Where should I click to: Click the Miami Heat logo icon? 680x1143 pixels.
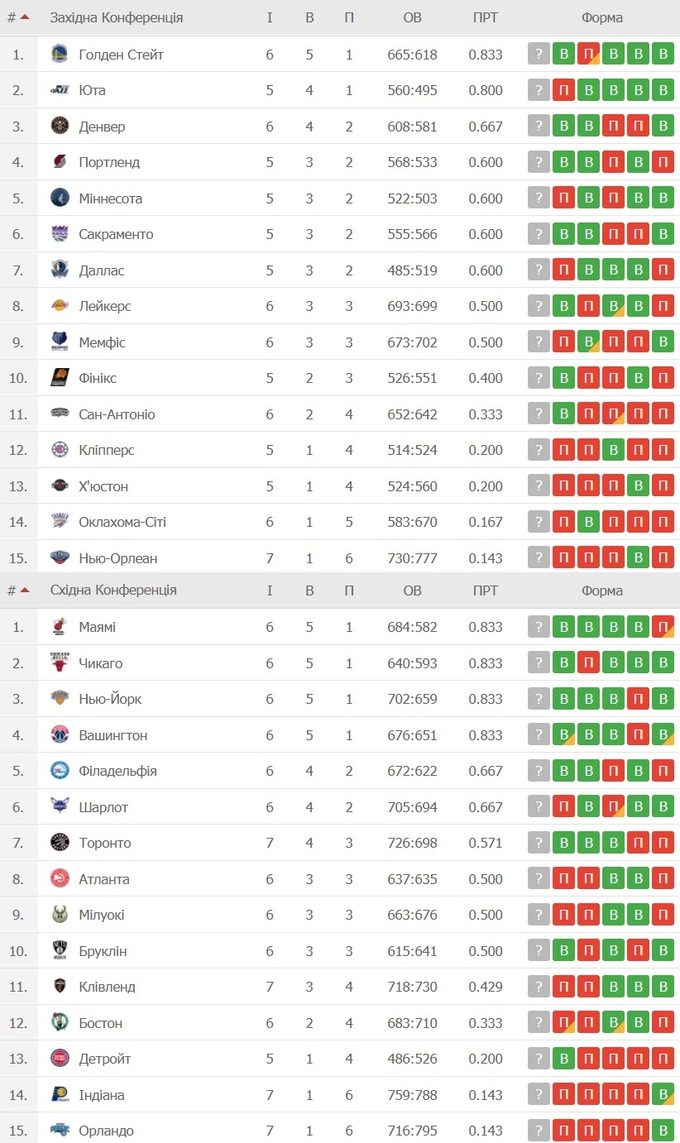coord(59,627)
